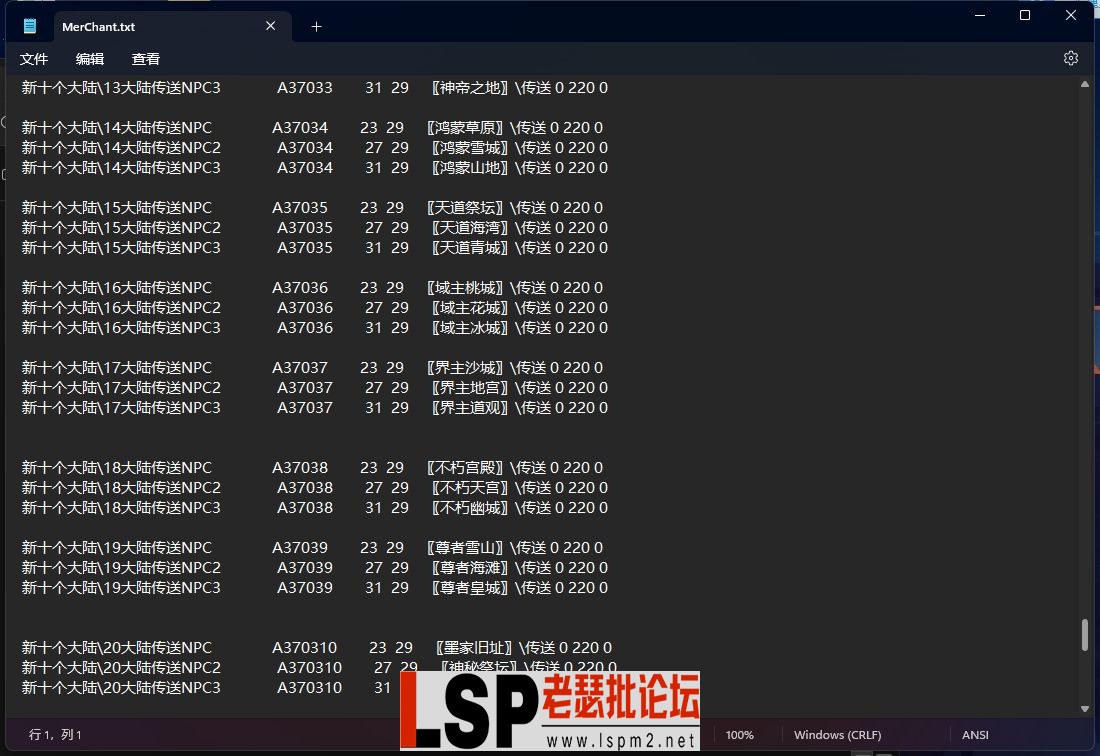Click the text 〖鸿蒙山地〗

(470, 168)
